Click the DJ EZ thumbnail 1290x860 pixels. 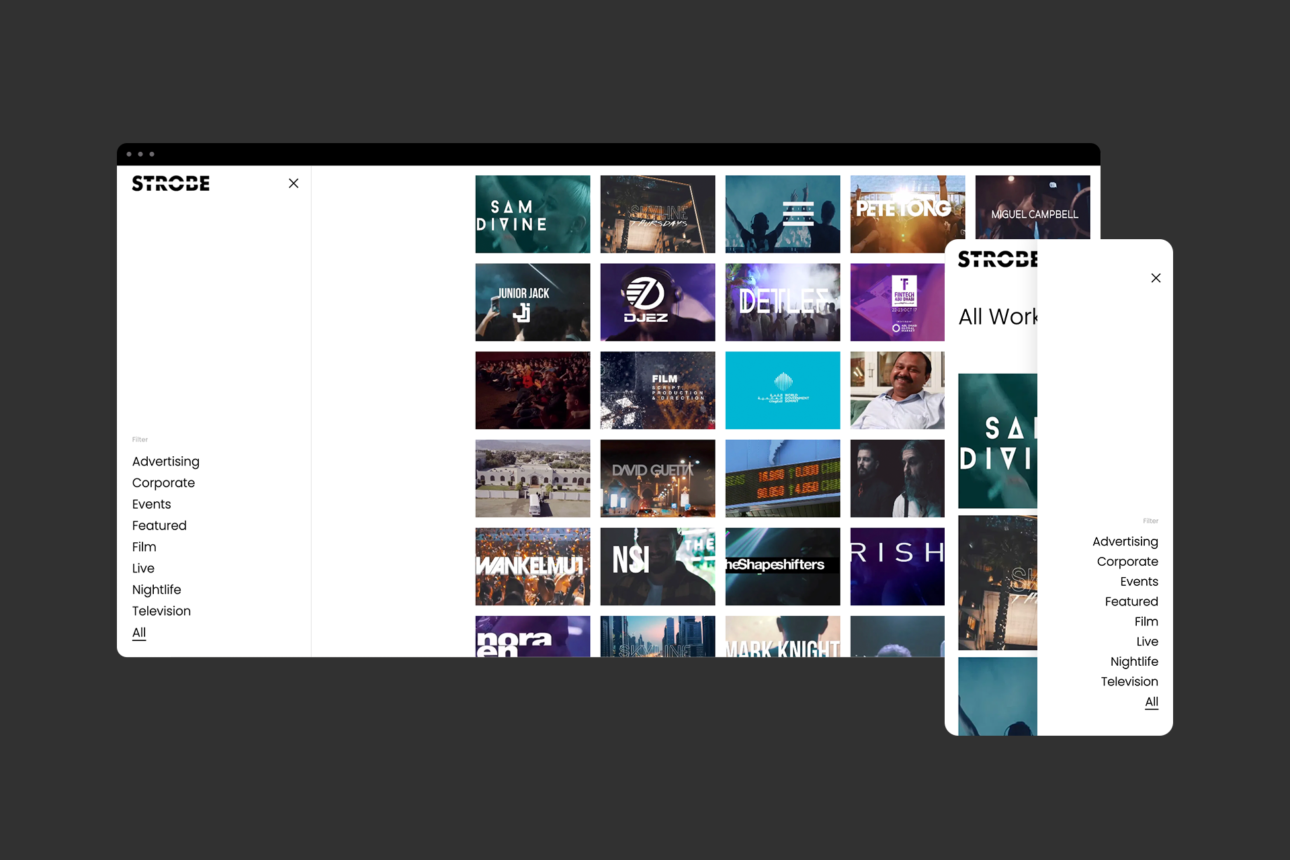click(657, 302)
